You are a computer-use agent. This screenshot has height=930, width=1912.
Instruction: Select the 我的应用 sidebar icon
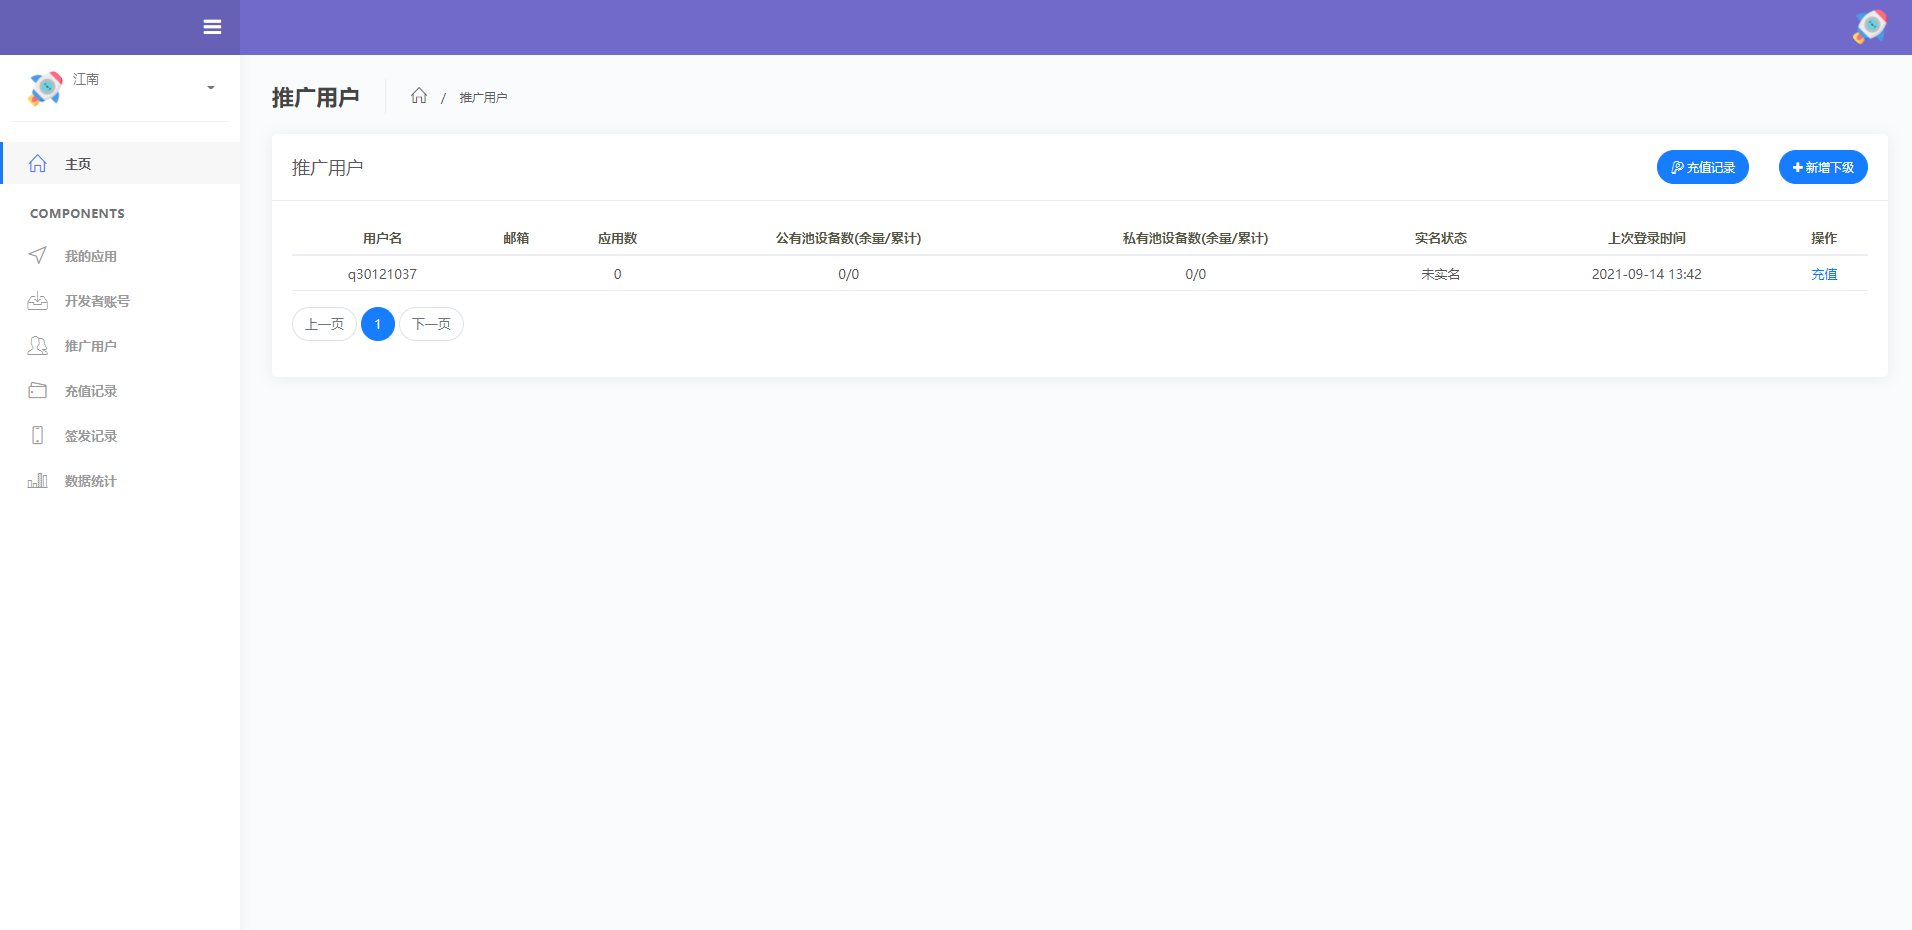(x=37, y=256)
